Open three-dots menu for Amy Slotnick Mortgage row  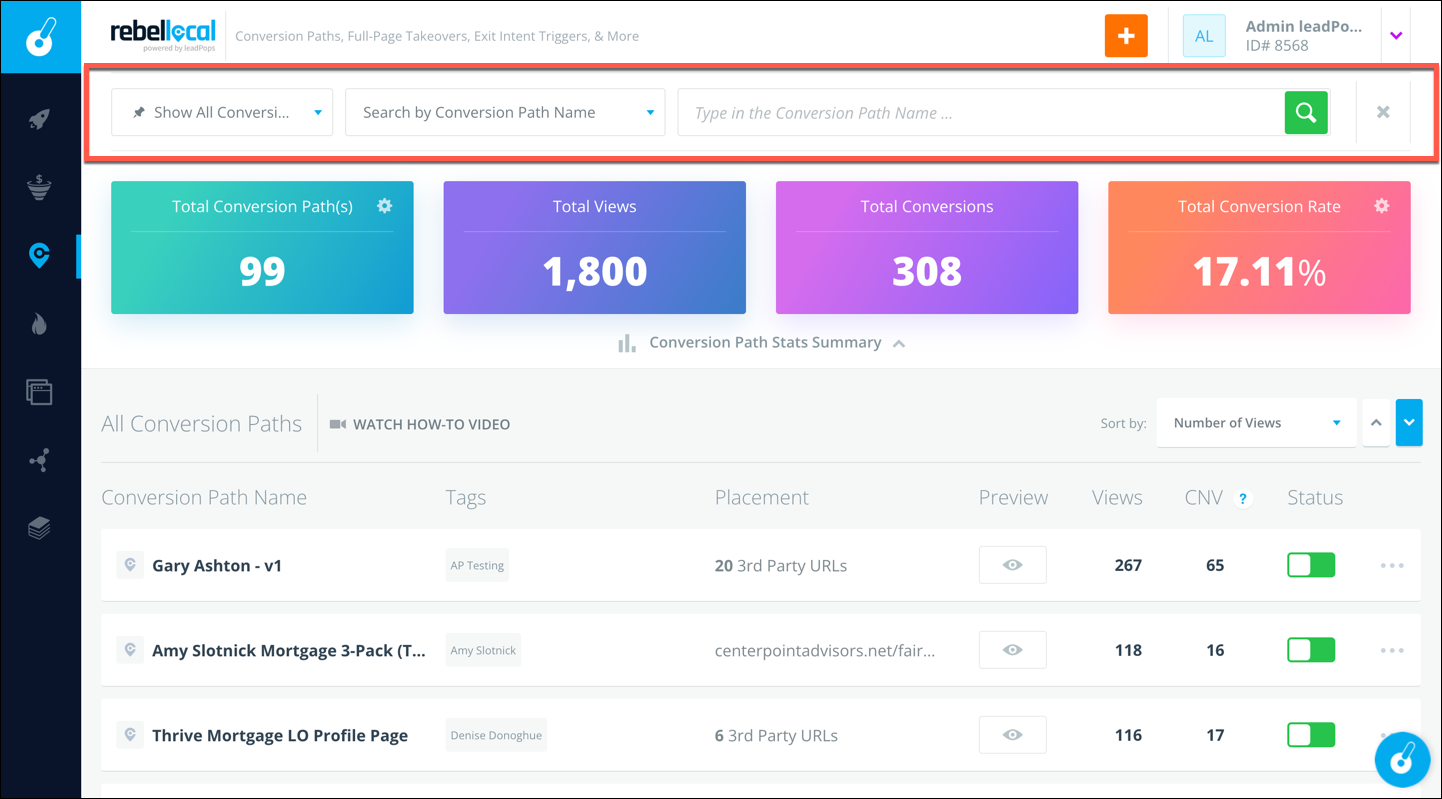pos(1392,650)
